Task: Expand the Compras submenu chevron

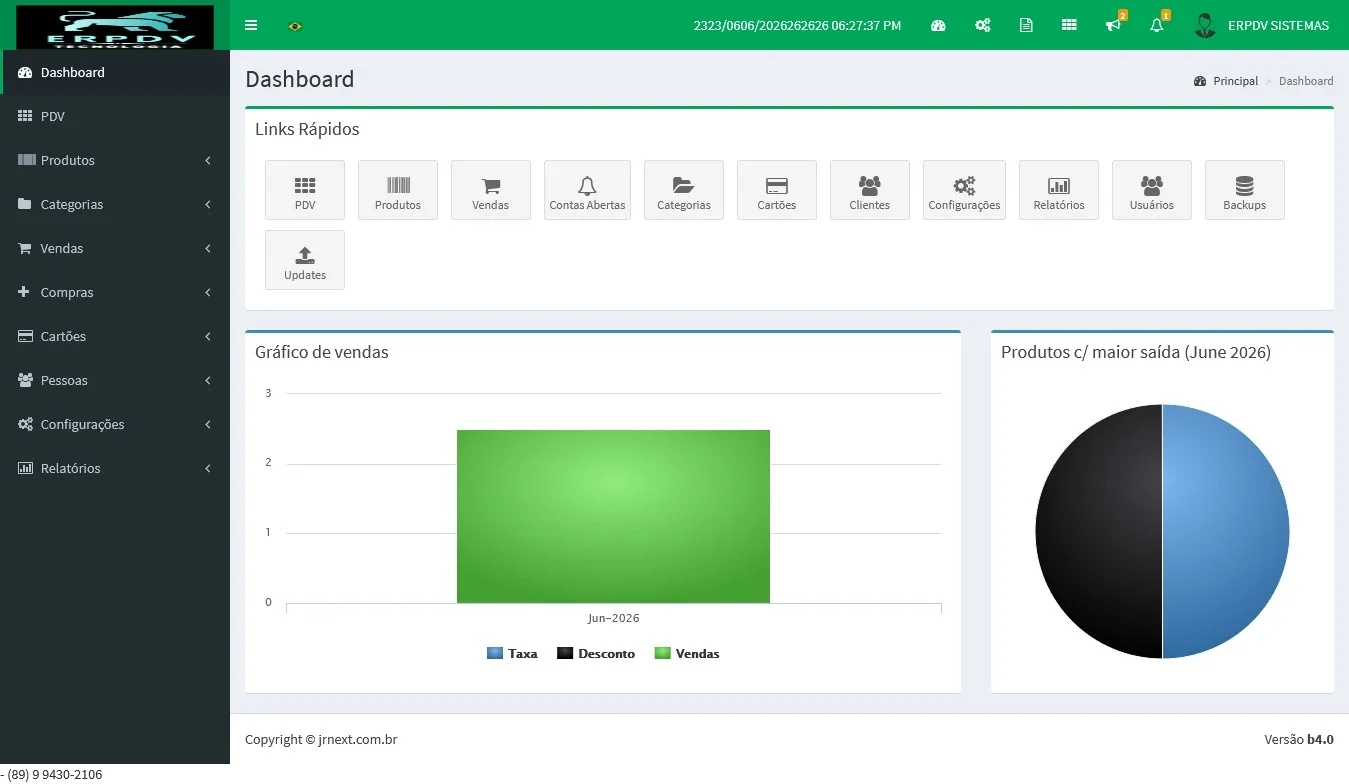Action: tap(208, 292)
